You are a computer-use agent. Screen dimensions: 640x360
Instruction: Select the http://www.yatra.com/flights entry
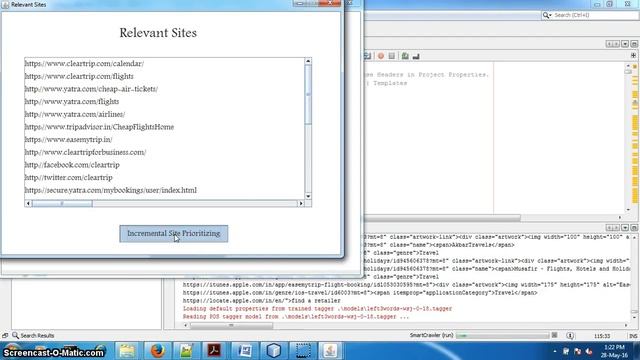[x=72, y=102]
